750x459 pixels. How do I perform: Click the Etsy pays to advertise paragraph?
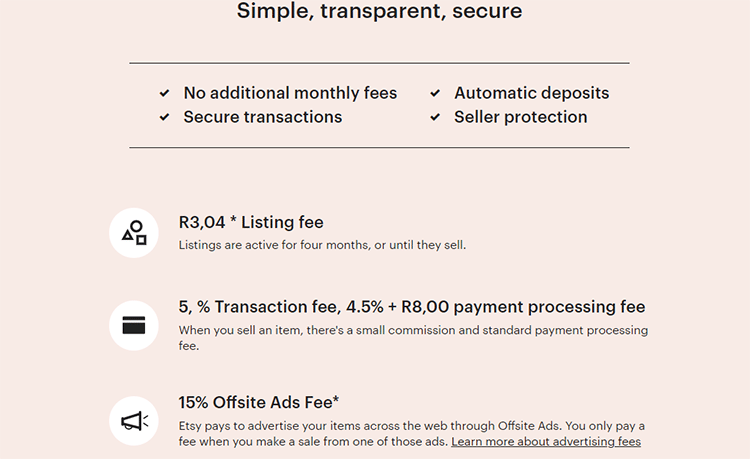click(x=411, y=426)
